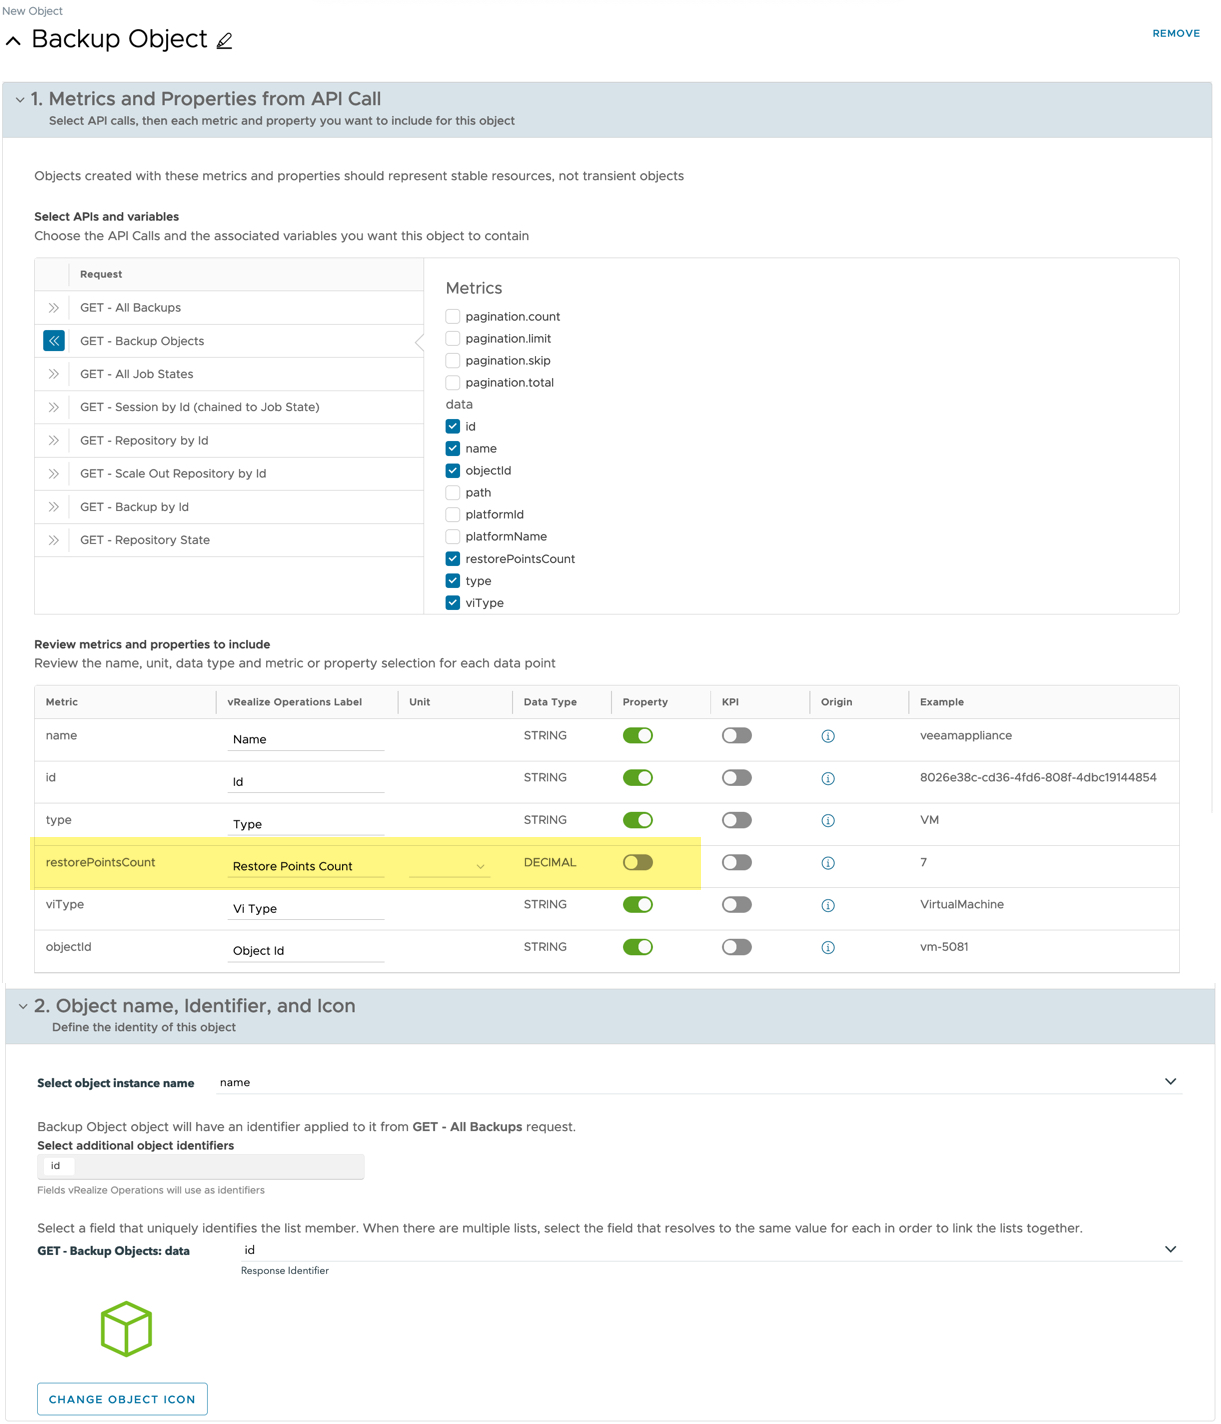
Task: Uncheck the name metric checkbox
Action: tap(453, 448)
